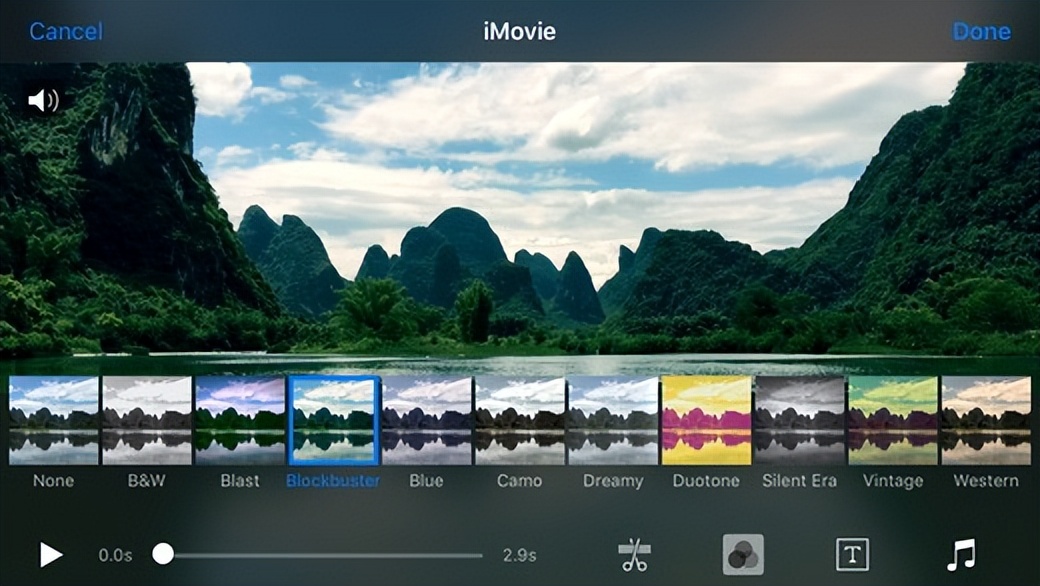Click the 0.0s current time readout
Screen dimensions: 1040x586
coord(115,555)
